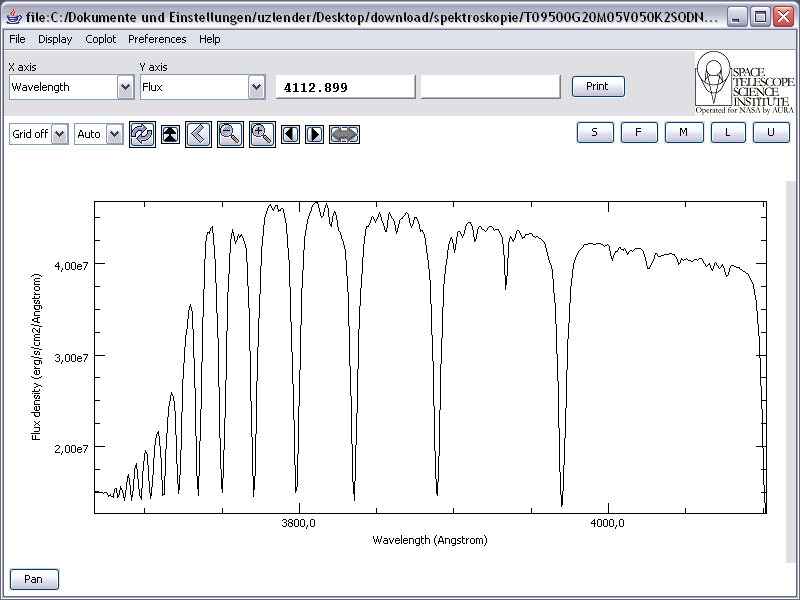Open the Help menu
The width and height of the screenshot is (800, 600).
click(210, 39)
